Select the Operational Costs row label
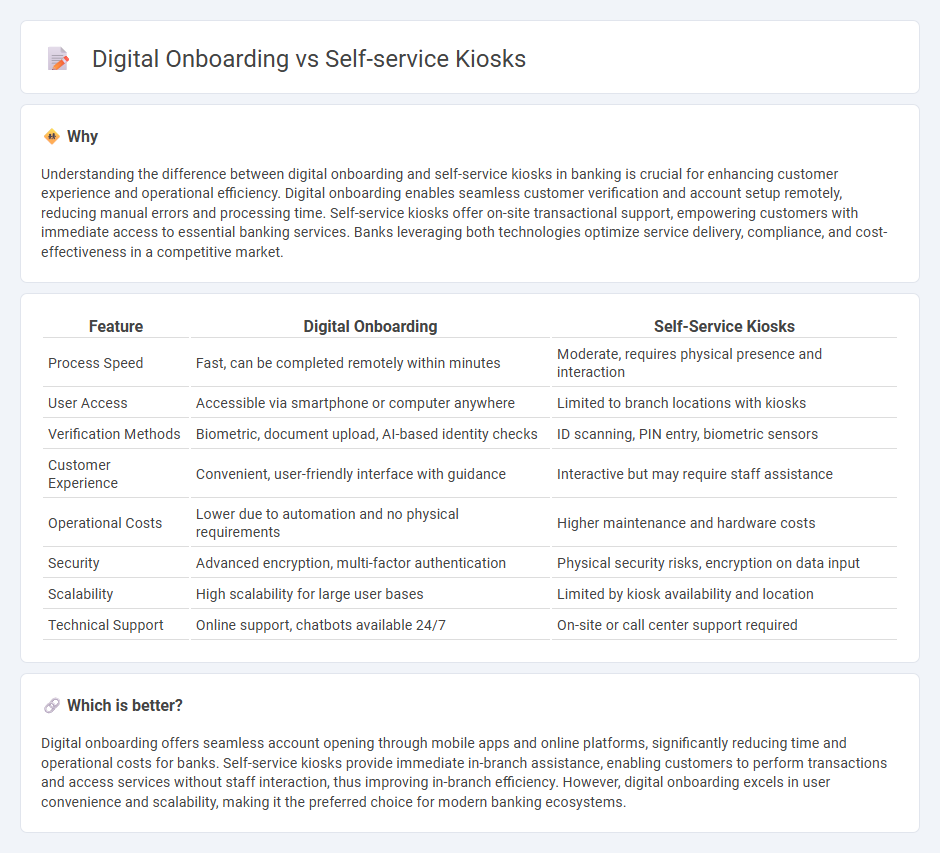 tap(105, 523)
